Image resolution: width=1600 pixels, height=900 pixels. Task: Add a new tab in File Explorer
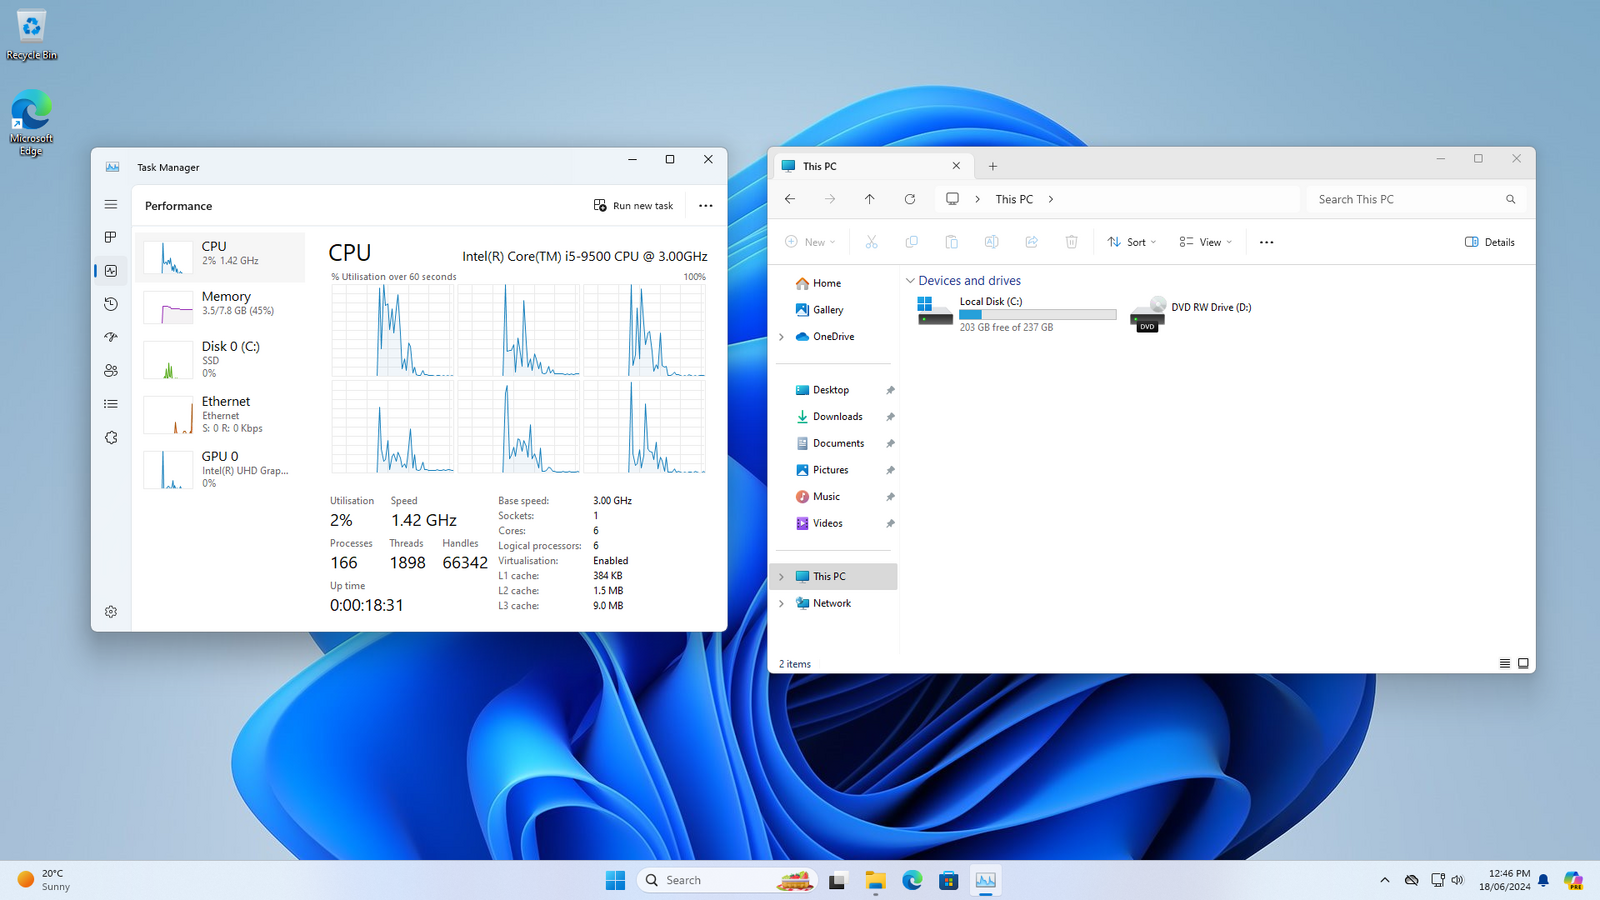[993, 166]
